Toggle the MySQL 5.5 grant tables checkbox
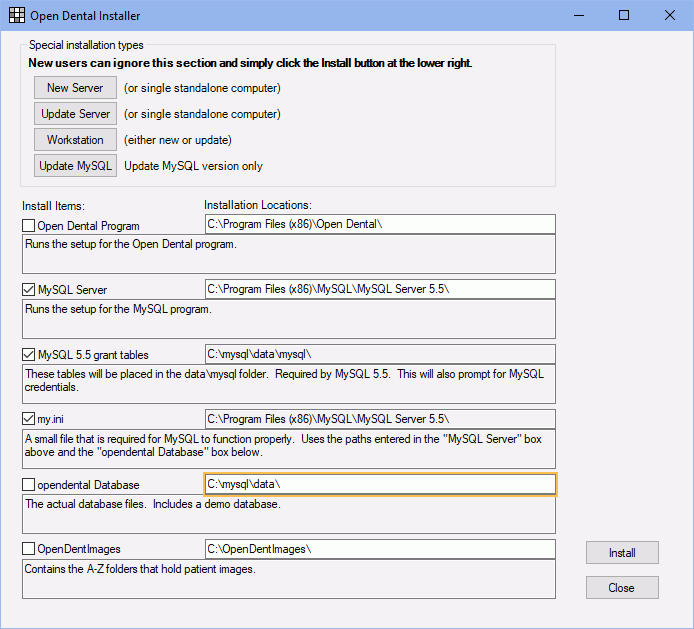The height and width of the screenshot is (629, 694). (x=29, y=355)
